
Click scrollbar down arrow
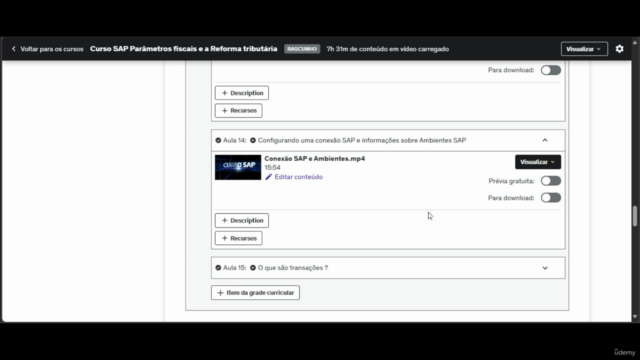point(635,317)
